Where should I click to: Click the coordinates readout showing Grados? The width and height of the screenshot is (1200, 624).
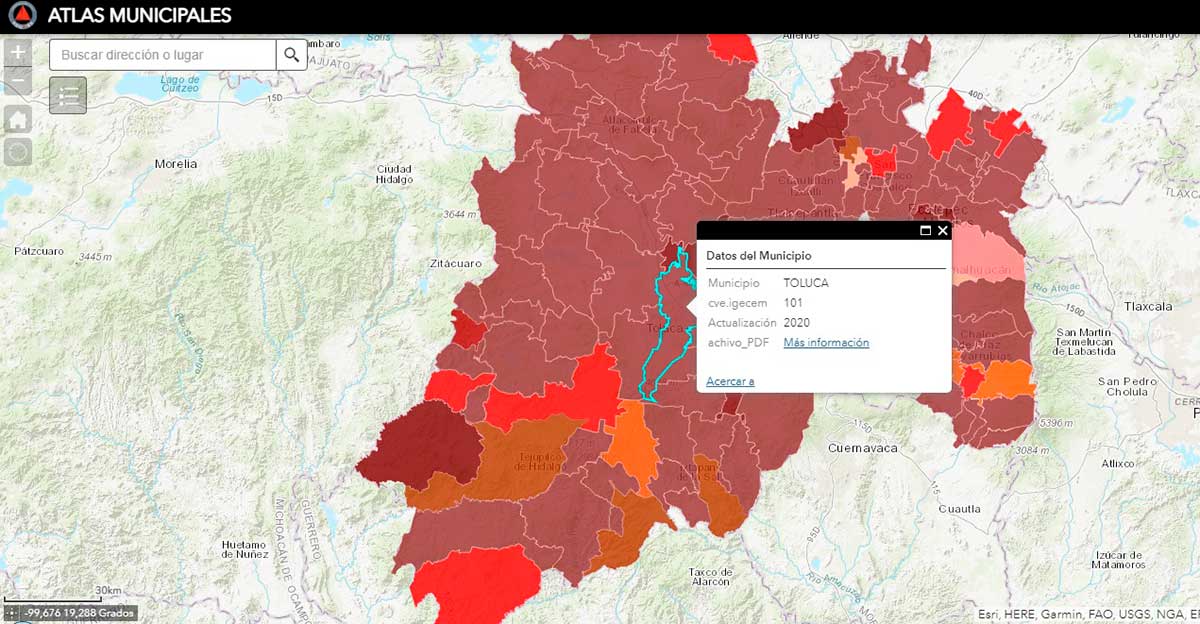coord(78,613)
